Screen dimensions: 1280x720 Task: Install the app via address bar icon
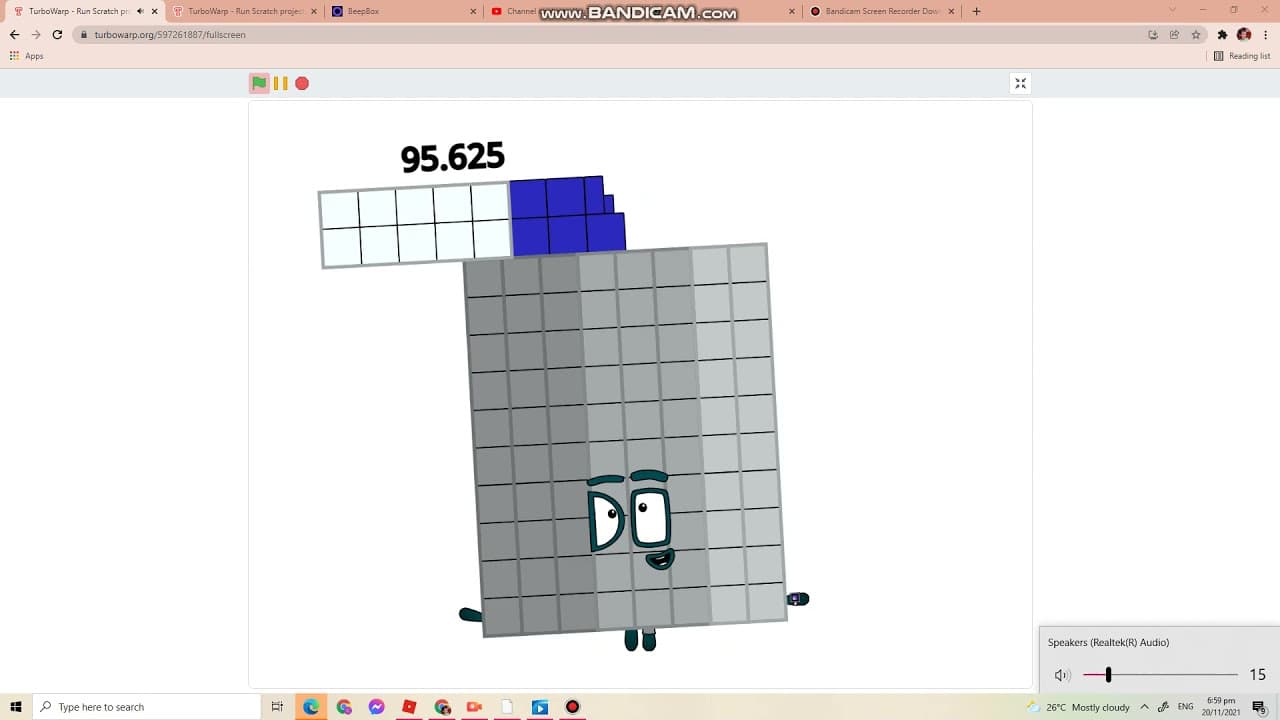(x=1153, y=34)
